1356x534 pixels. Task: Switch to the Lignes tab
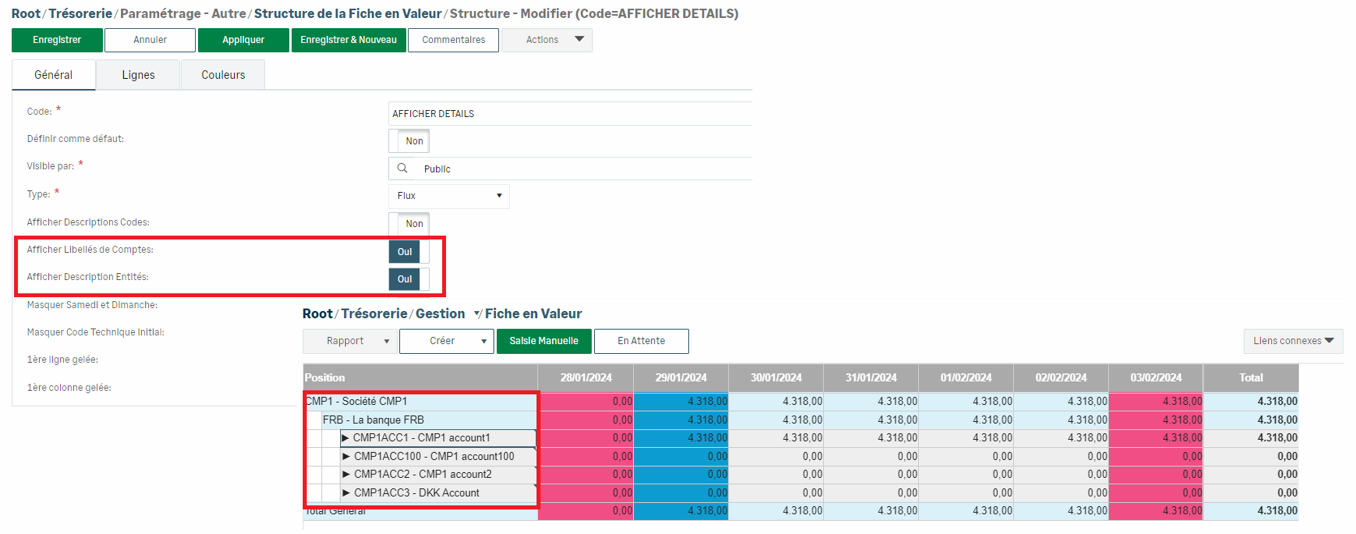click(x=138, y=75)
